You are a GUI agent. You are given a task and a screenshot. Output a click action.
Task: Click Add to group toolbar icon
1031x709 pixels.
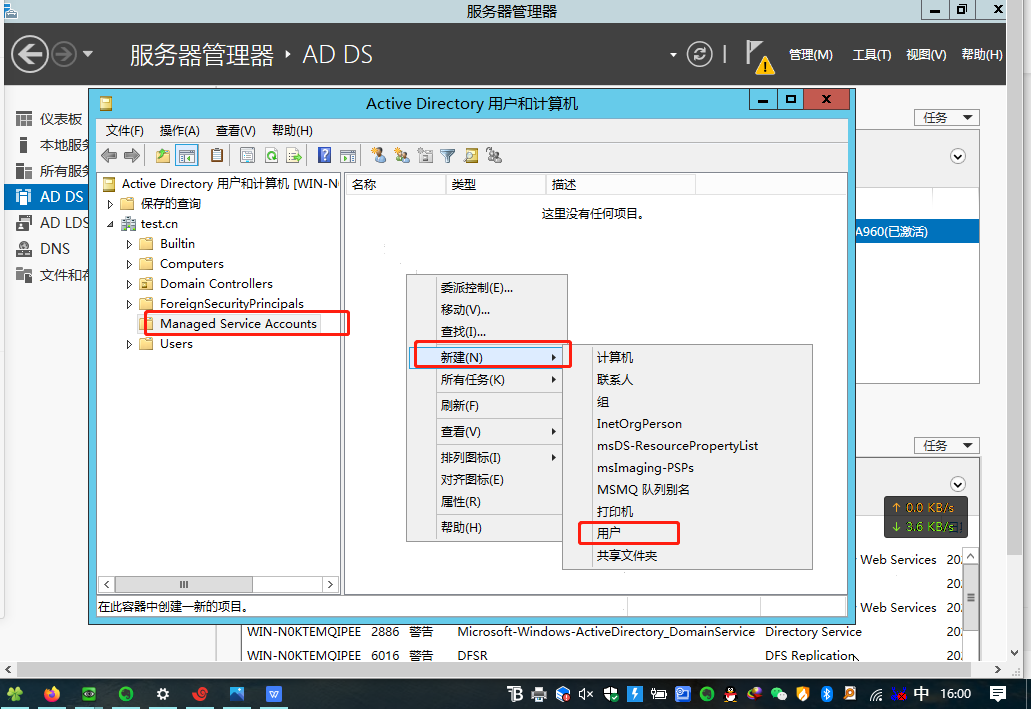(x=494, y=156)
